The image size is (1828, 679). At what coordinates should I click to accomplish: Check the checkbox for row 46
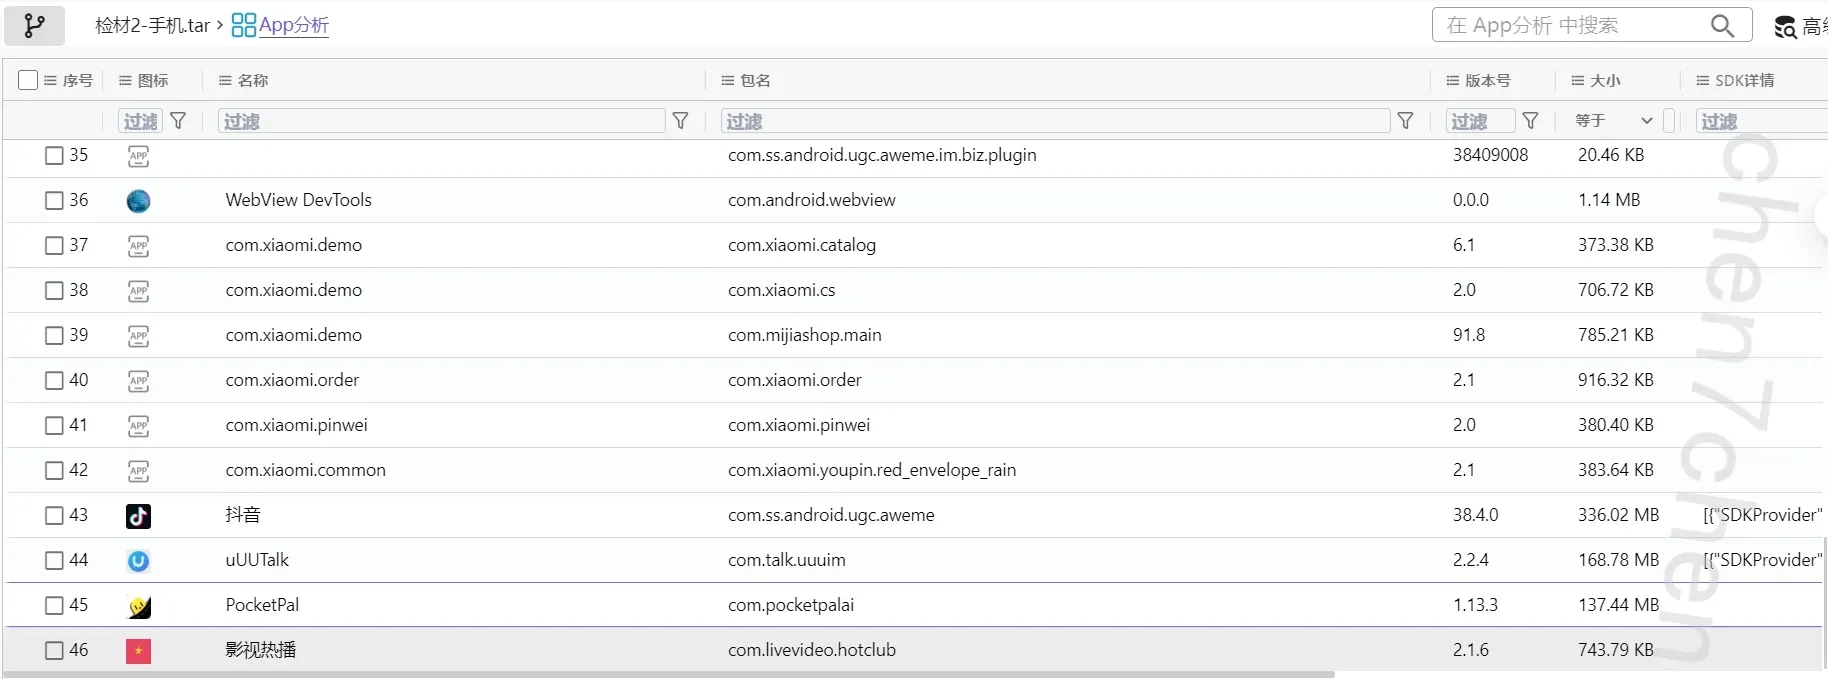54,651
